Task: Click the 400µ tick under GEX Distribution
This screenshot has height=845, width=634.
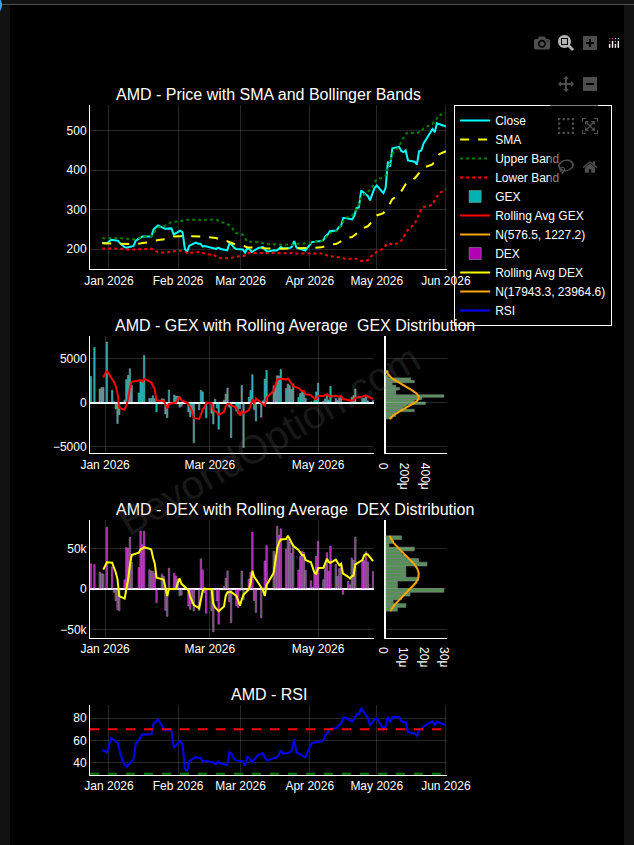Action: pos(426,476)
